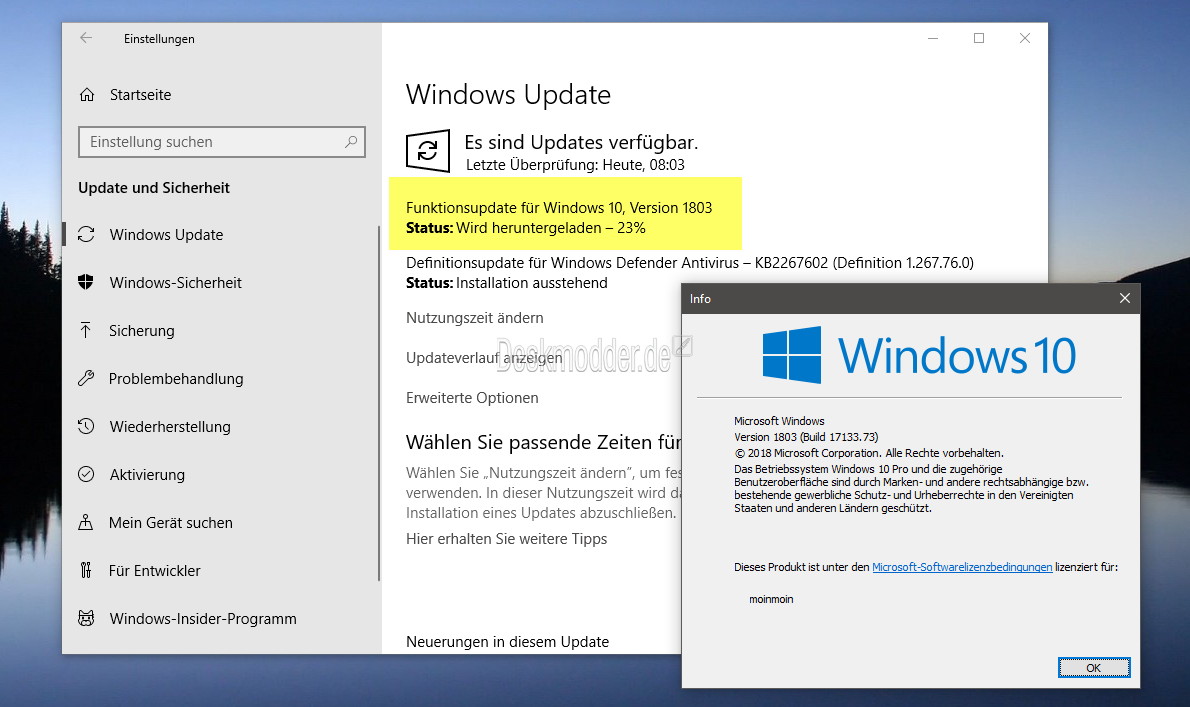Minimize the Einstellungen window
The image size is (1190, 707).
point(933,38)
